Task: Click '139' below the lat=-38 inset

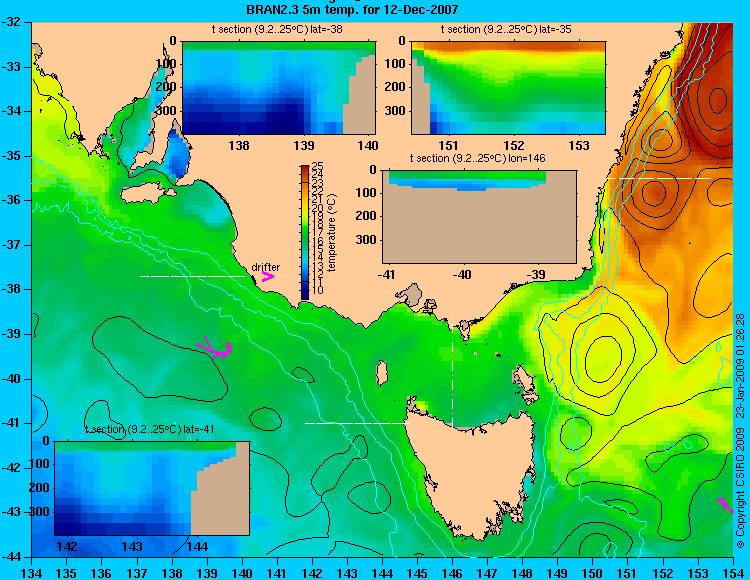Action: pos(304,145)
